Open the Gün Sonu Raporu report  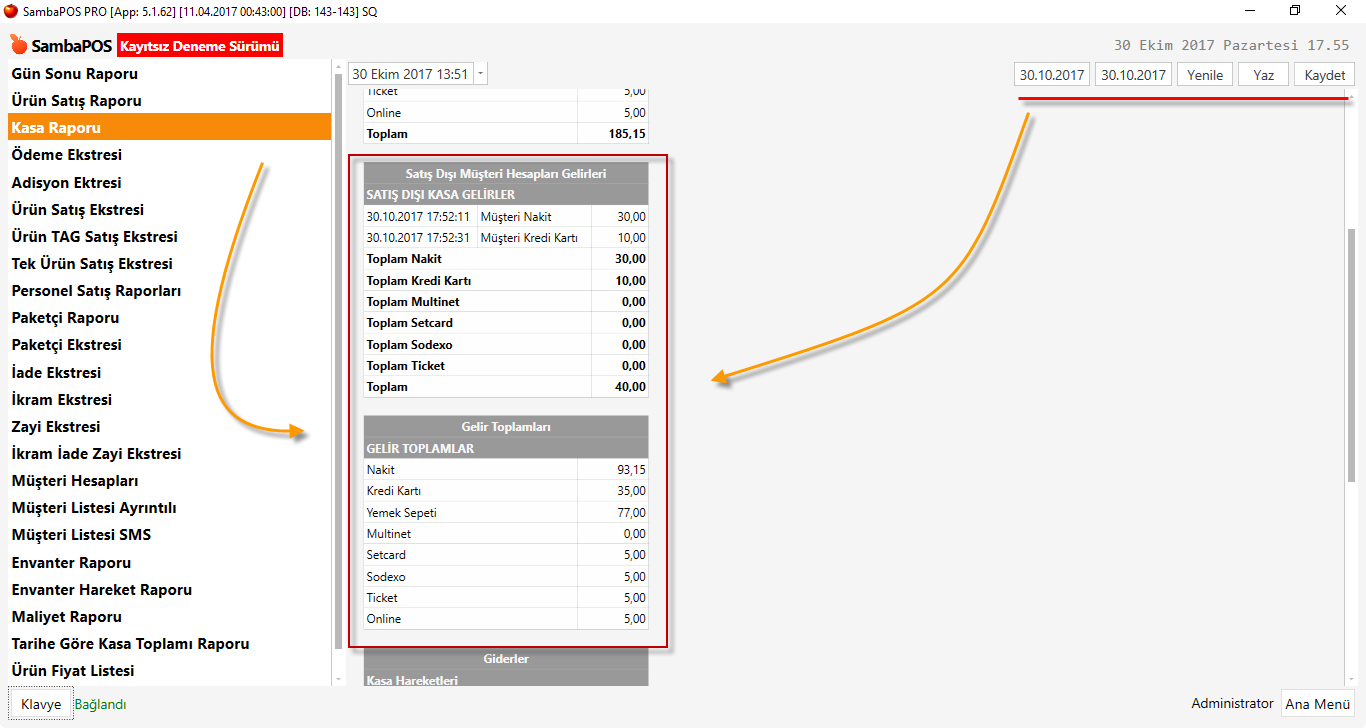[x=75, y=74]
